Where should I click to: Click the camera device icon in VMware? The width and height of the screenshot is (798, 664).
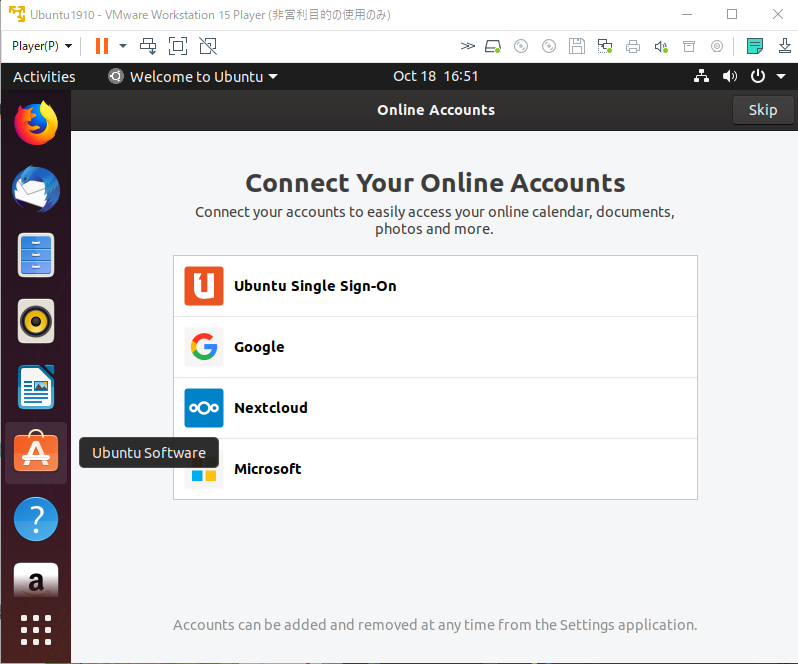(717, 47)
